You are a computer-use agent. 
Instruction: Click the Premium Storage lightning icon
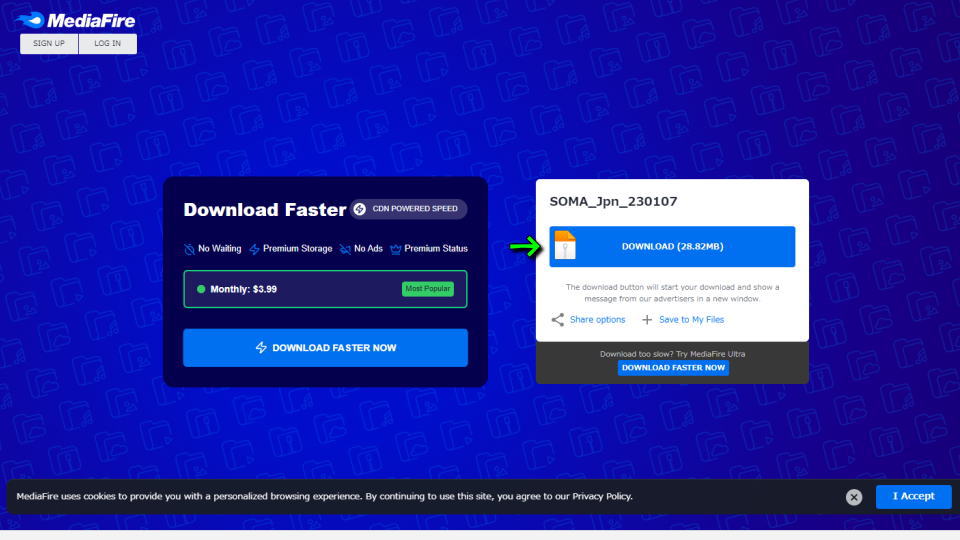(x=254, y=249)
